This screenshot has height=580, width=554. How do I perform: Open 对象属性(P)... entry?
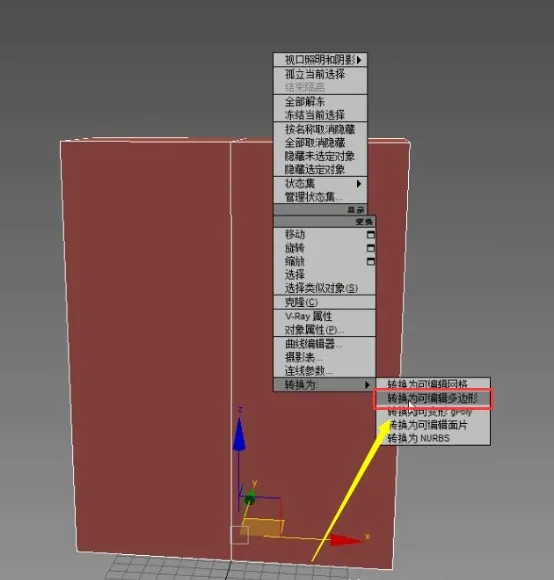(x=324, y=330)
